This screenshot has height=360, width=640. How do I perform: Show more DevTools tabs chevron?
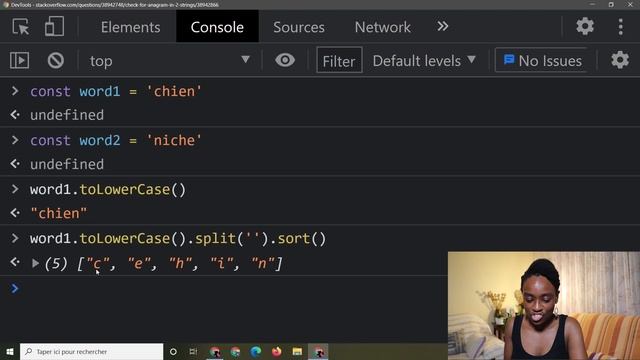coord(443,27)
